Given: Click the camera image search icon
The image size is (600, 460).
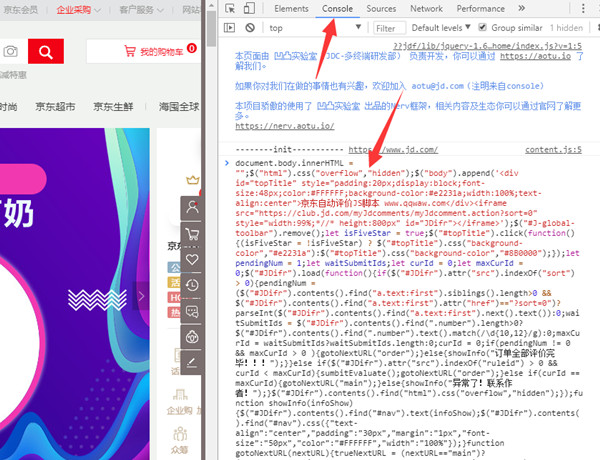Looking at the screenshot, I should (x=10, y=51).
